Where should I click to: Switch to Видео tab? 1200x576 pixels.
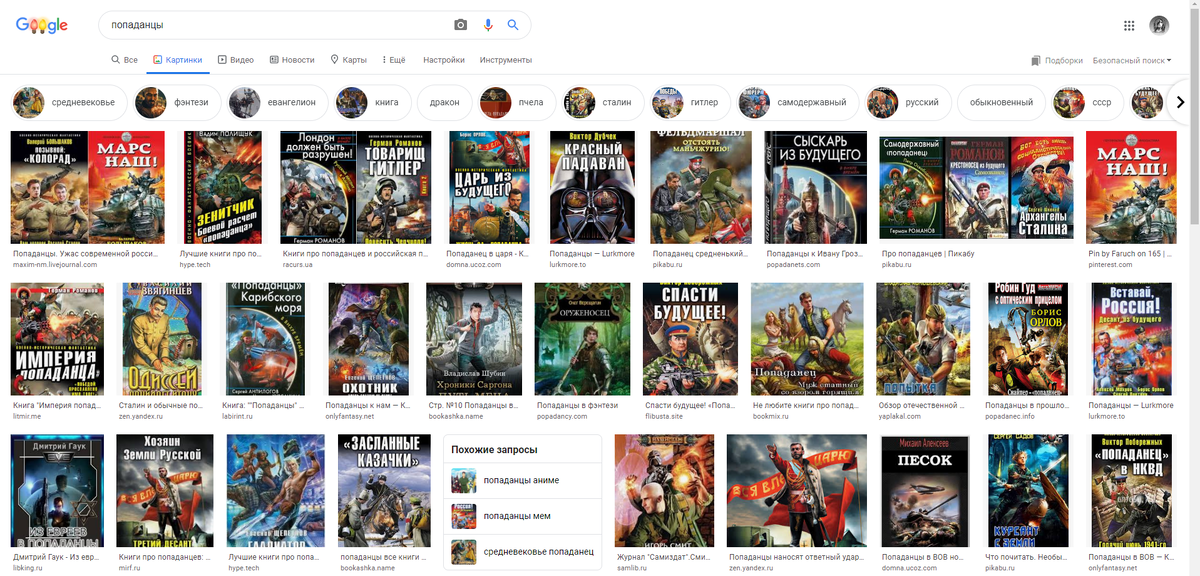[x=236, y=60]
